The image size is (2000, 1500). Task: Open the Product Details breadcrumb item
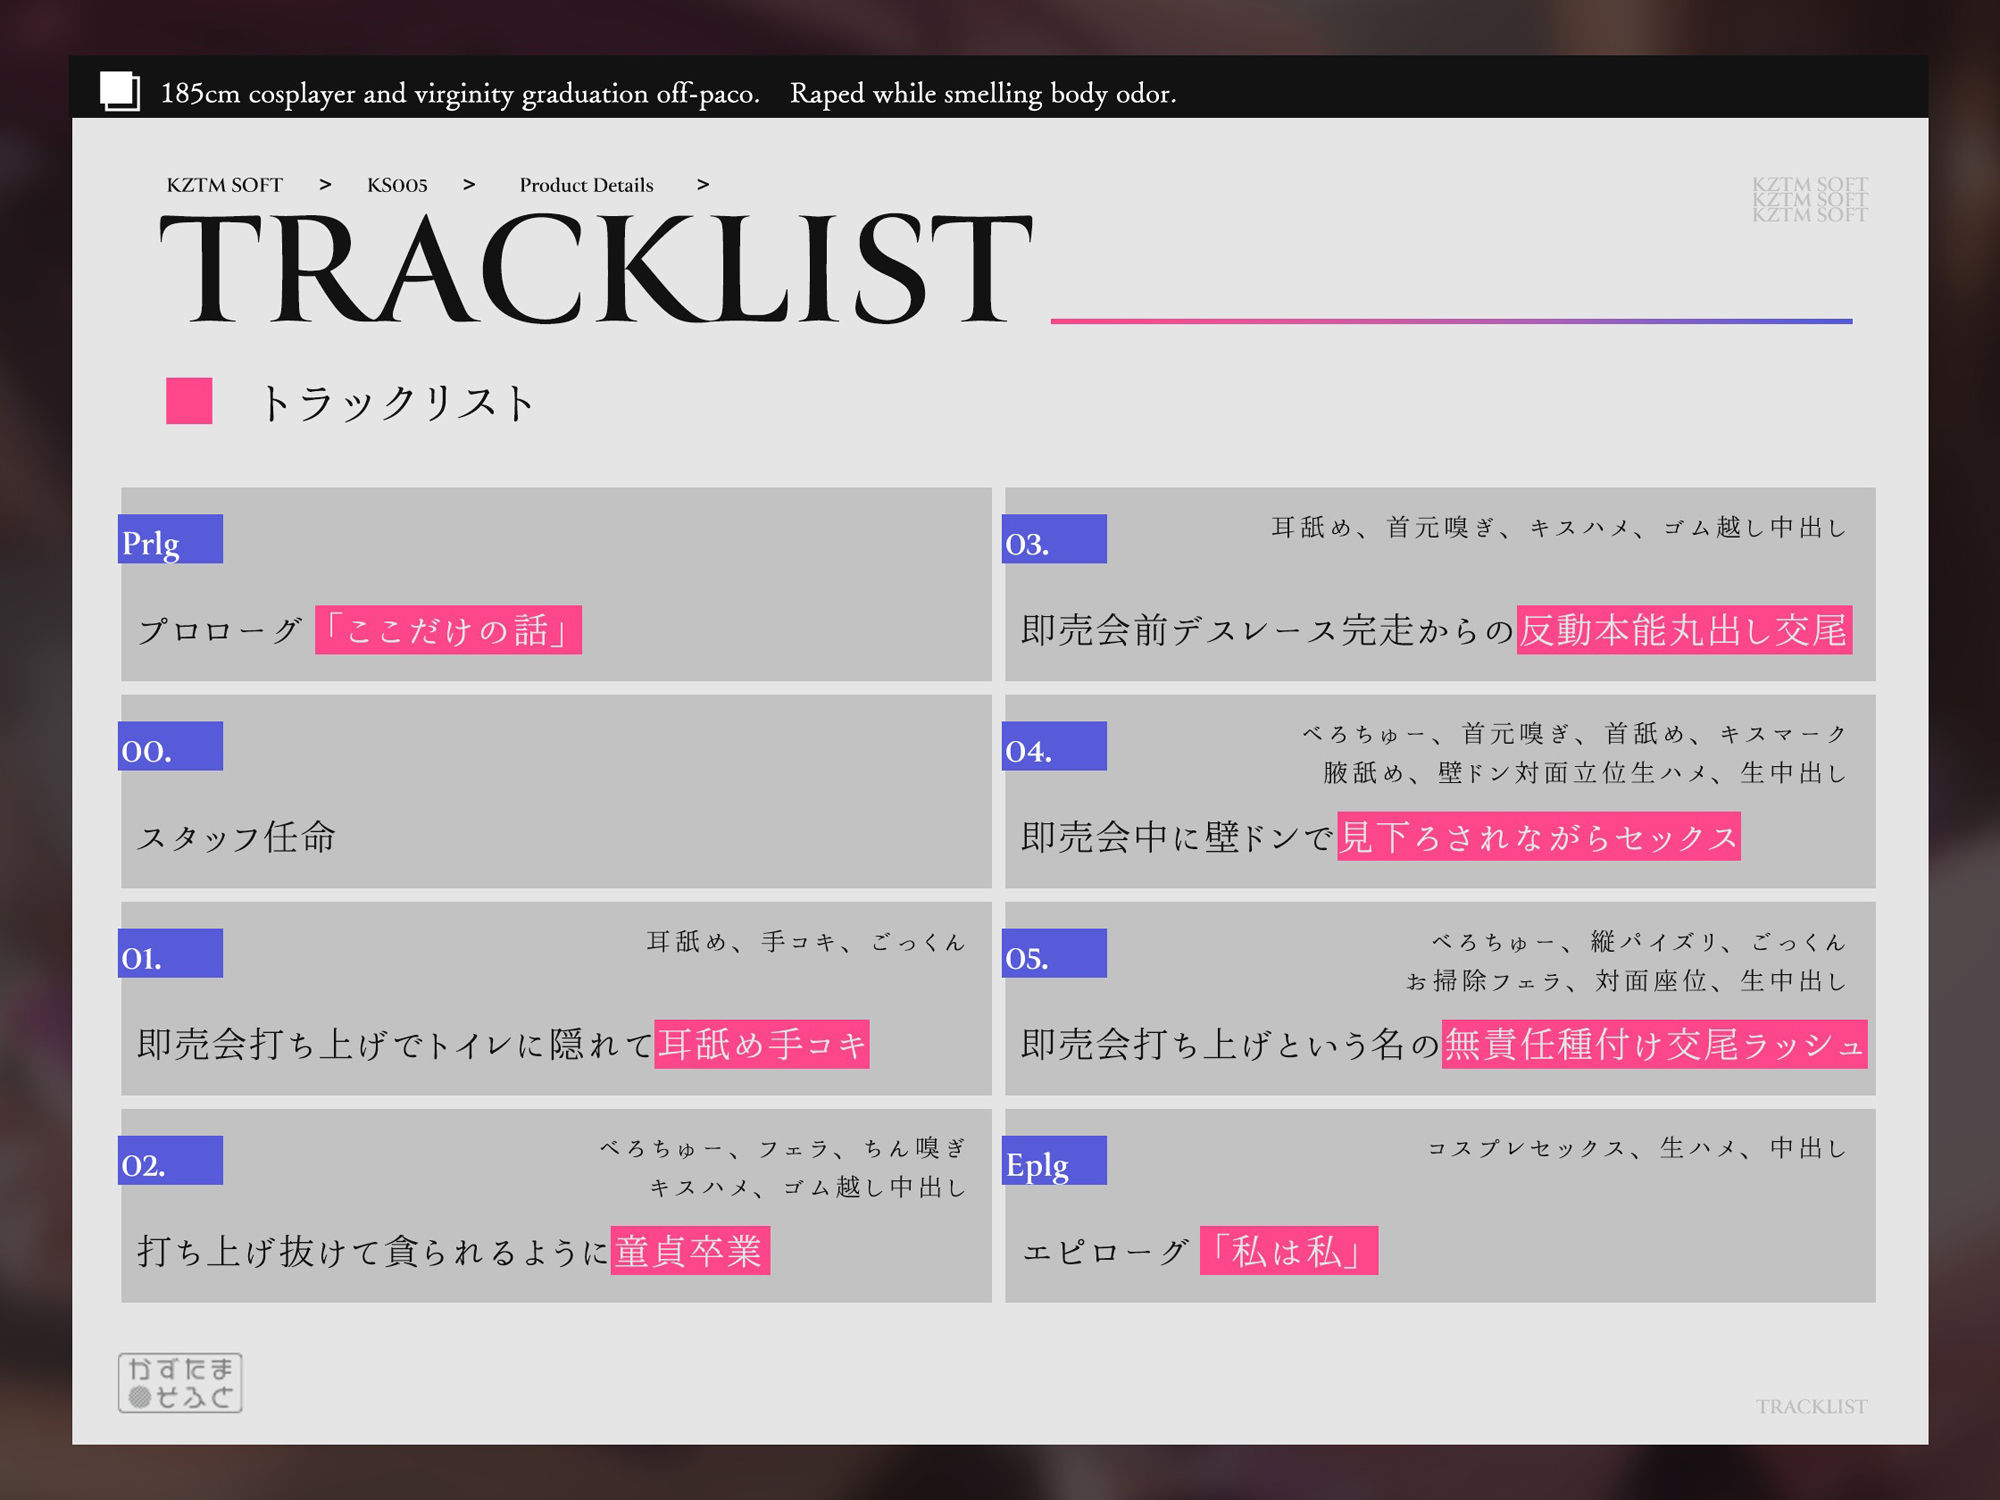pos(586,185)
